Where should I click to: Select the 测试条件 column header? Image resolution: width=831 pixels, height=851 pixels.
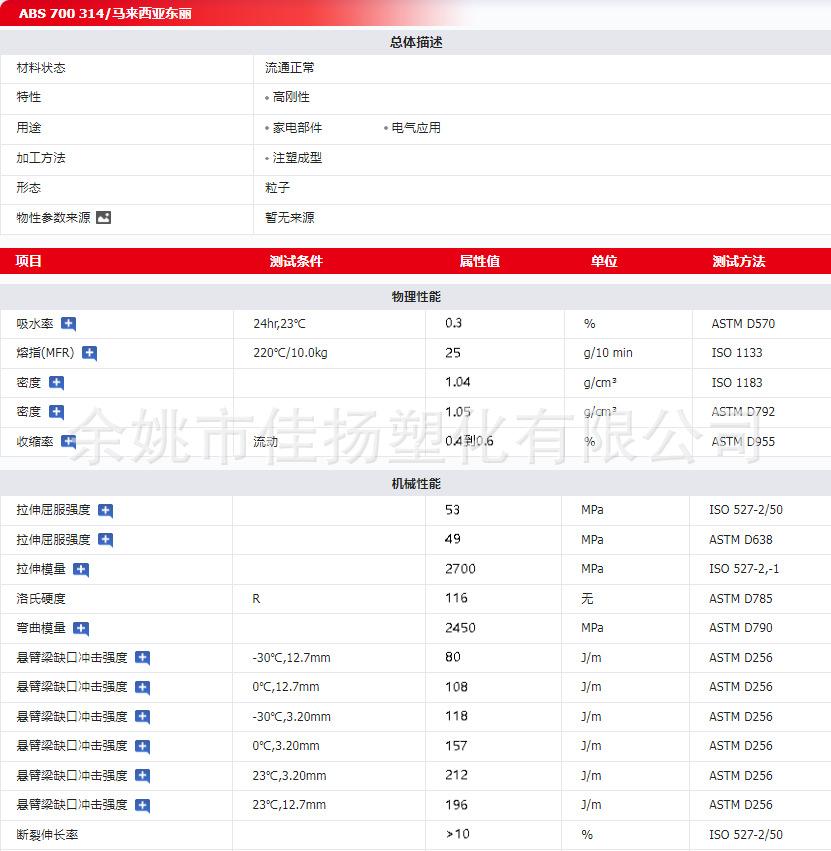(x=296, y=262)
